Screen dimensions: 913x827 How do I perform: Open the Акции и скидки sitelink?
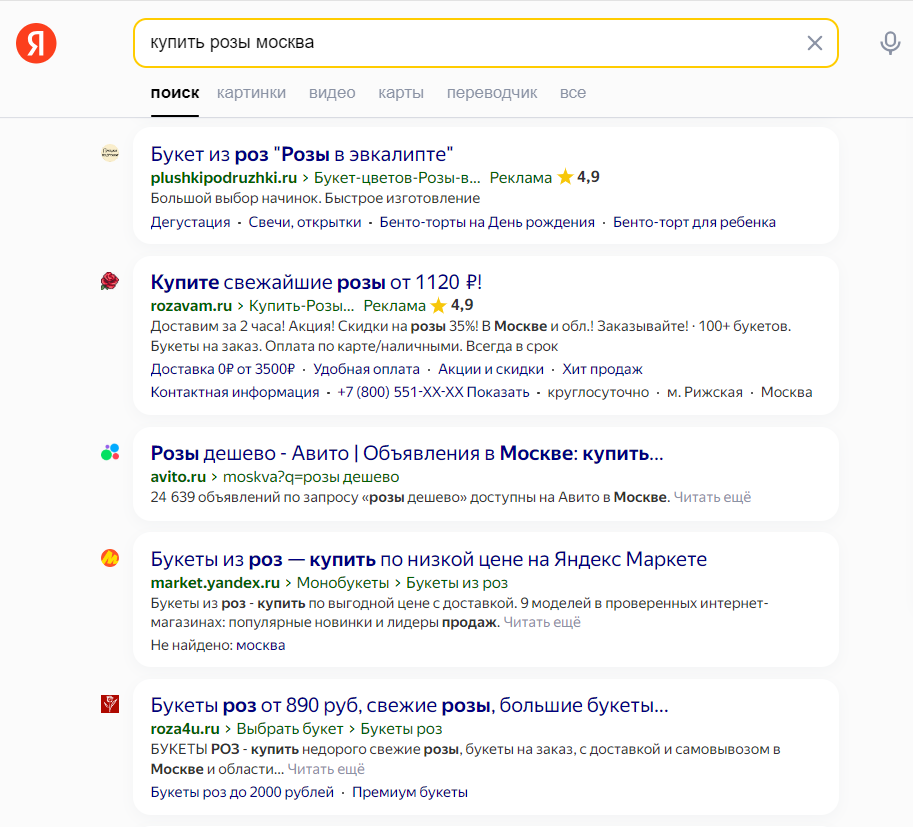coord(491,369)
